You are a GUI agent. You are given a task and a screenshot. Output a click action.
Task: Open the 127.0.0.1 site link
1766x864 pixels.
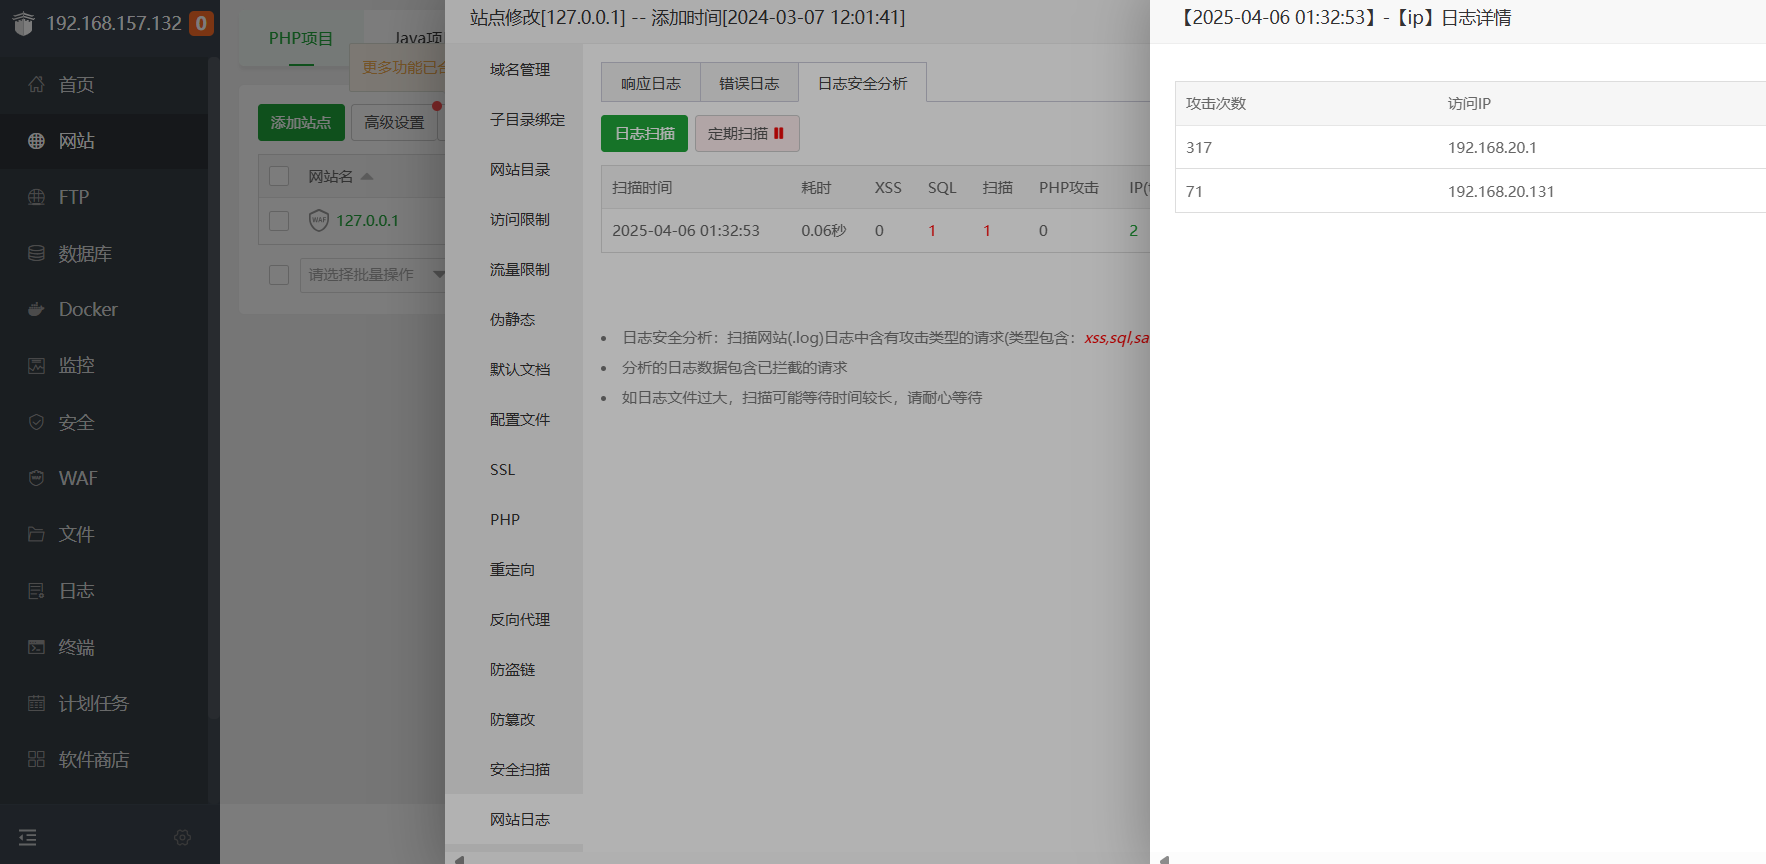point(367,220)
